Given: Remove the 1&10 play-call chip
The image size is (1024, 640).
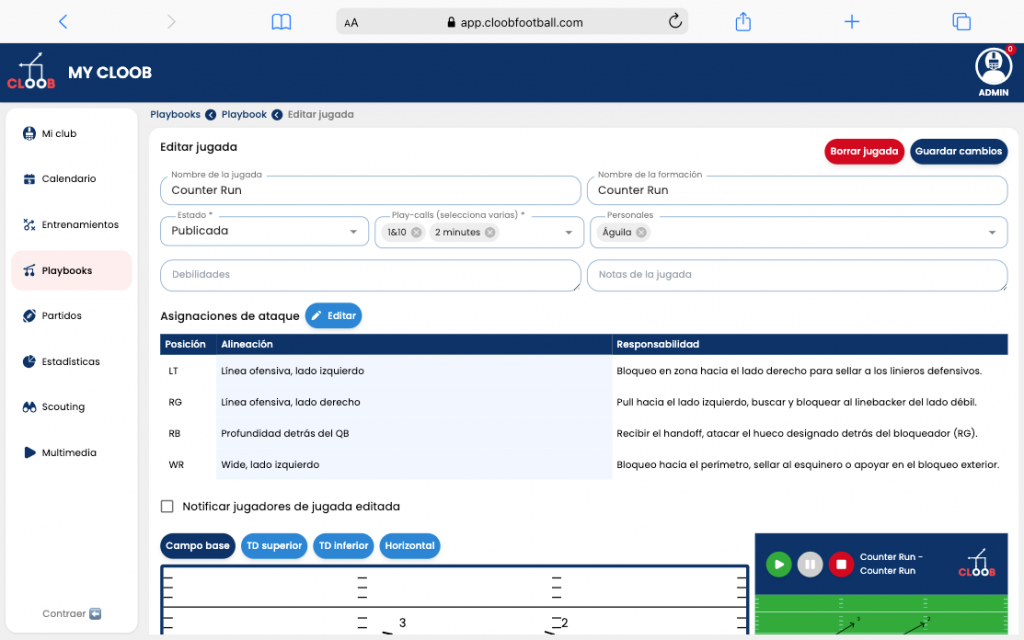Looking at the screenshot, I should 416,232.
